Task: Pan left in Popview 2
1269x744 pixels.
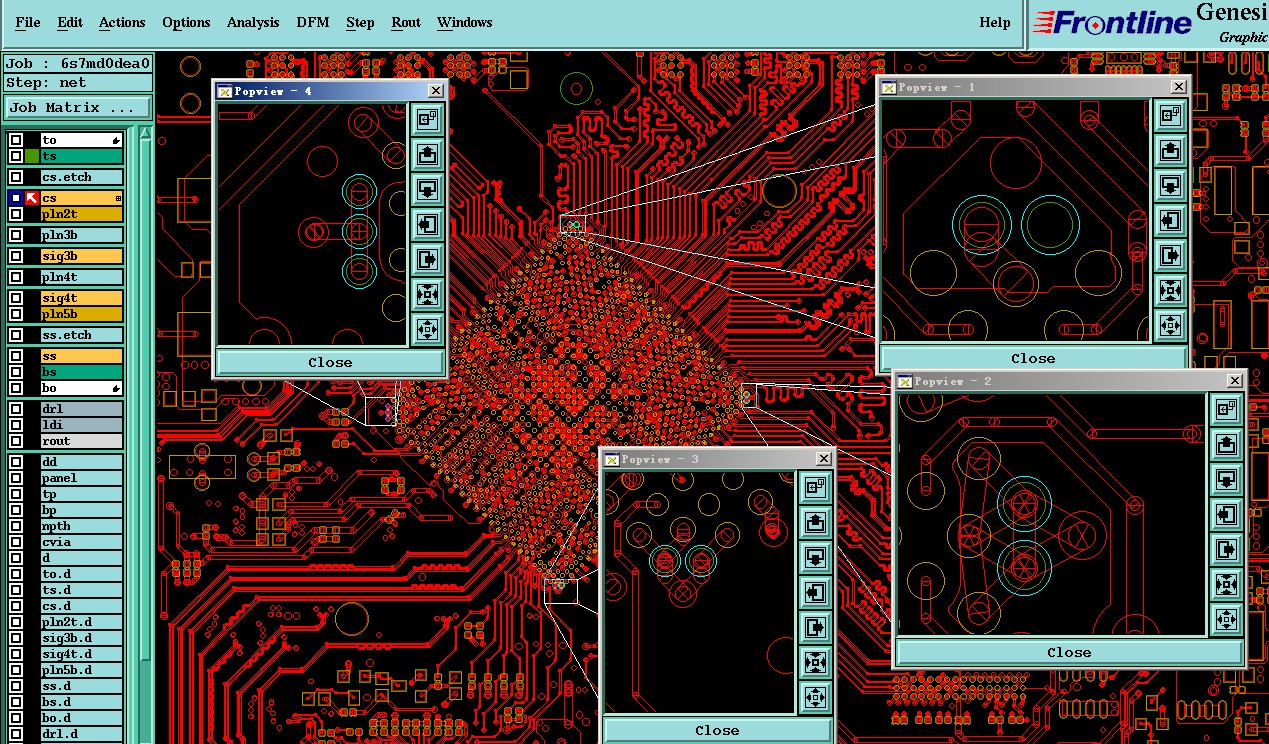Action: coord(1226,515)
